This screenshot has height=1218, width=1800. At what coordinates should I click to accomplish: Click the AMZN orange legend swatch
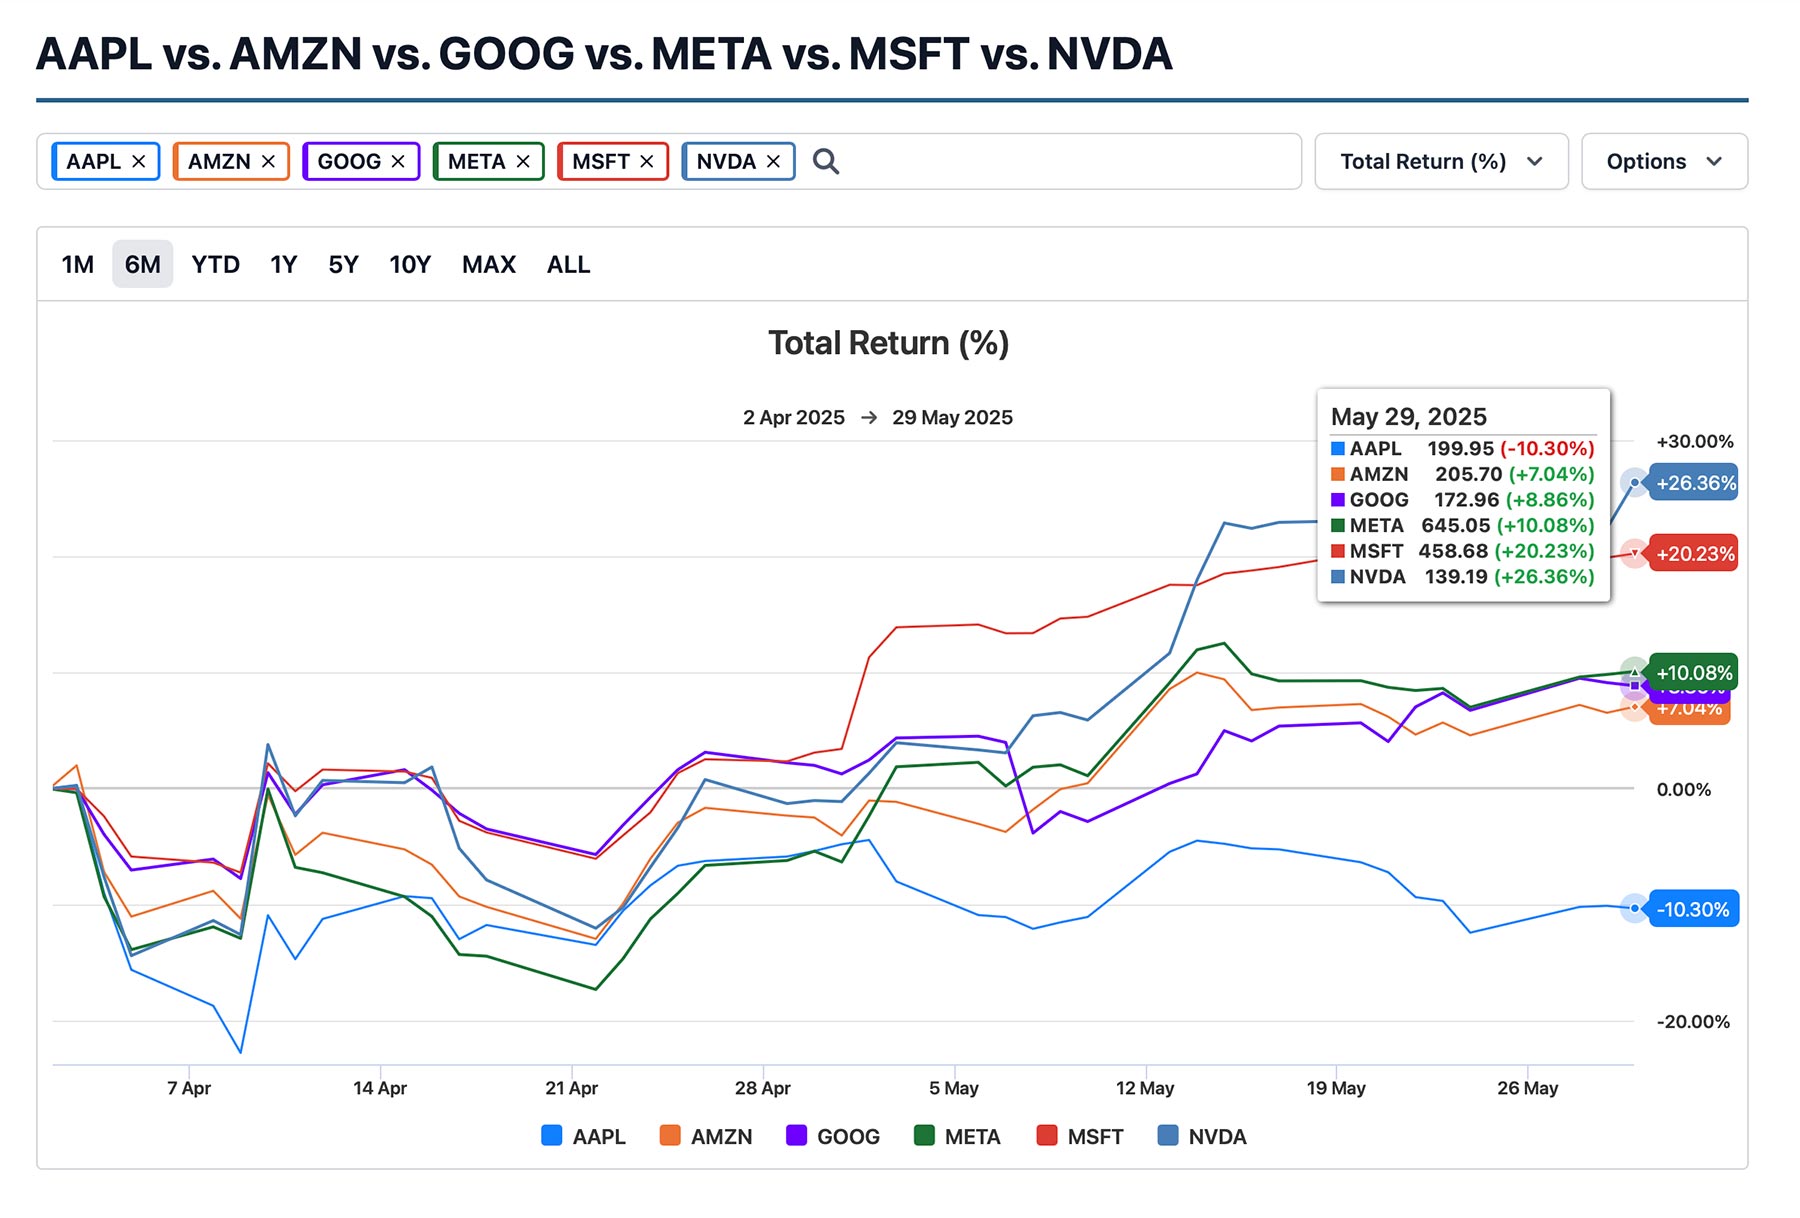[670, 1135]
